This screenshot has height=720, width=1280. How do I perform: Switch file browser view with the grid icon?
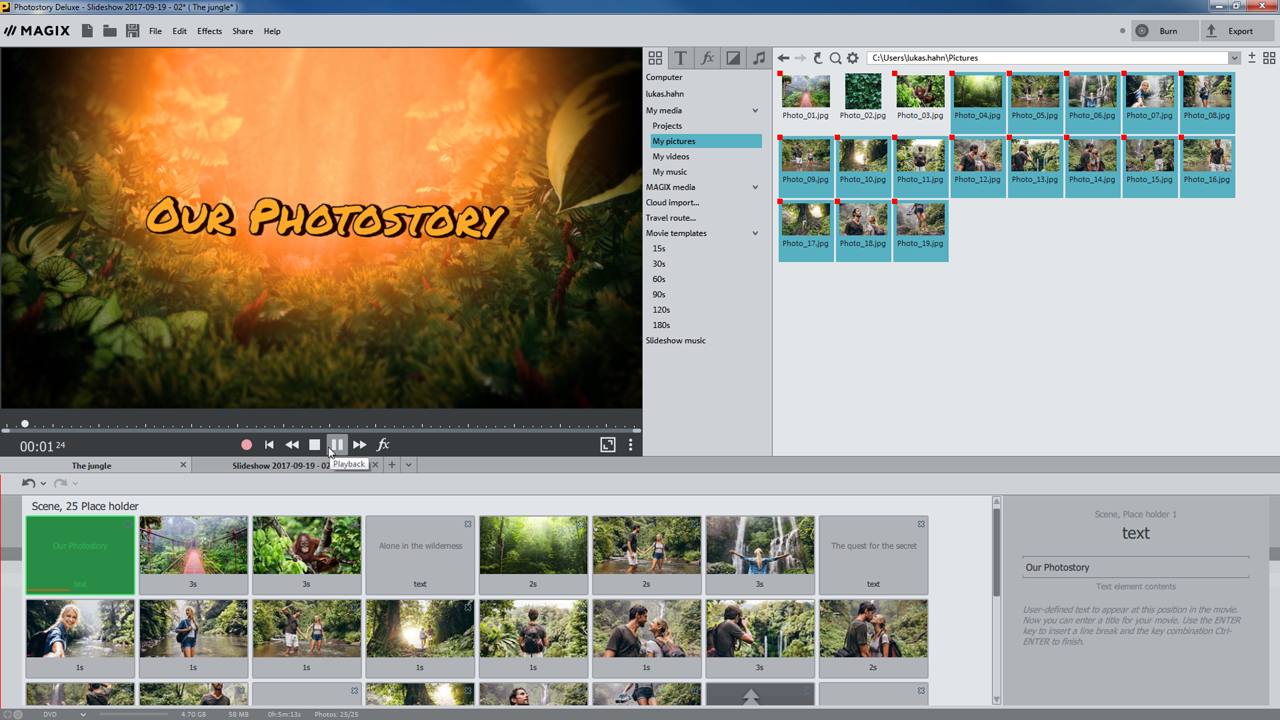tap(1270, 58)
